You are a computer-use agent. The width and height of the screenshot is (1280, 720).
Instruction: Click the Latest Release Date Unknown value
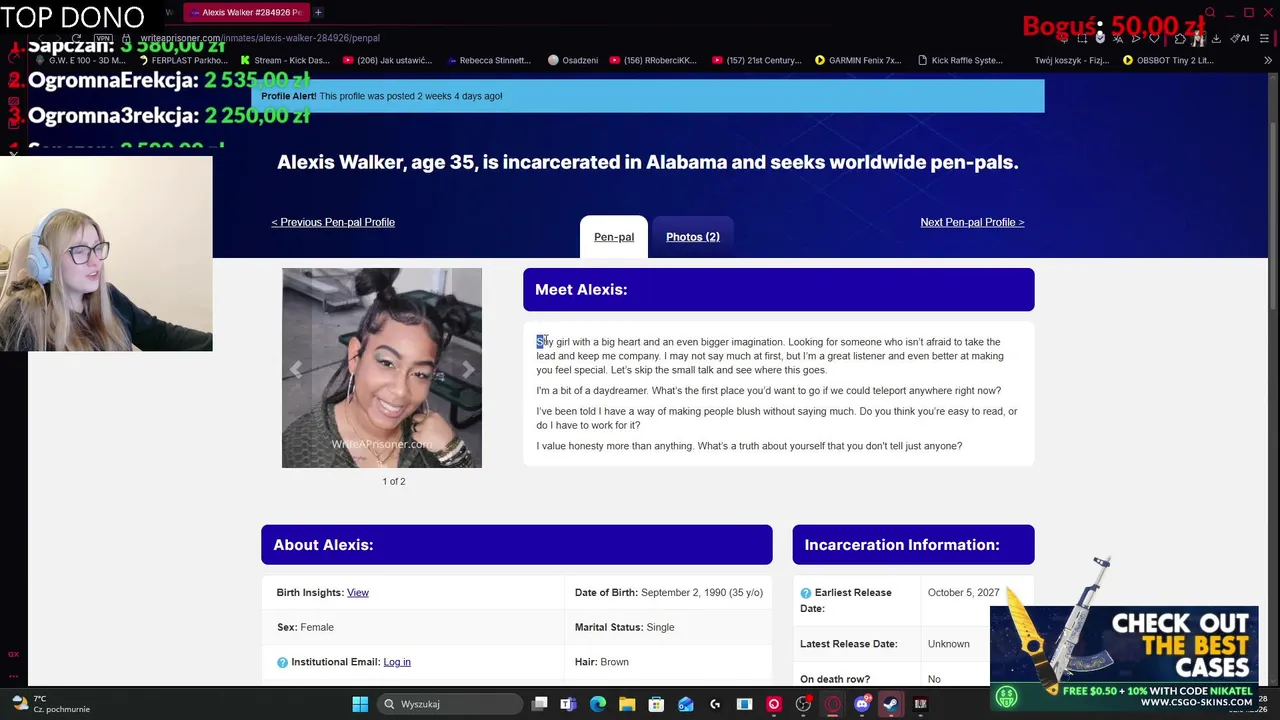pos(948,644)
